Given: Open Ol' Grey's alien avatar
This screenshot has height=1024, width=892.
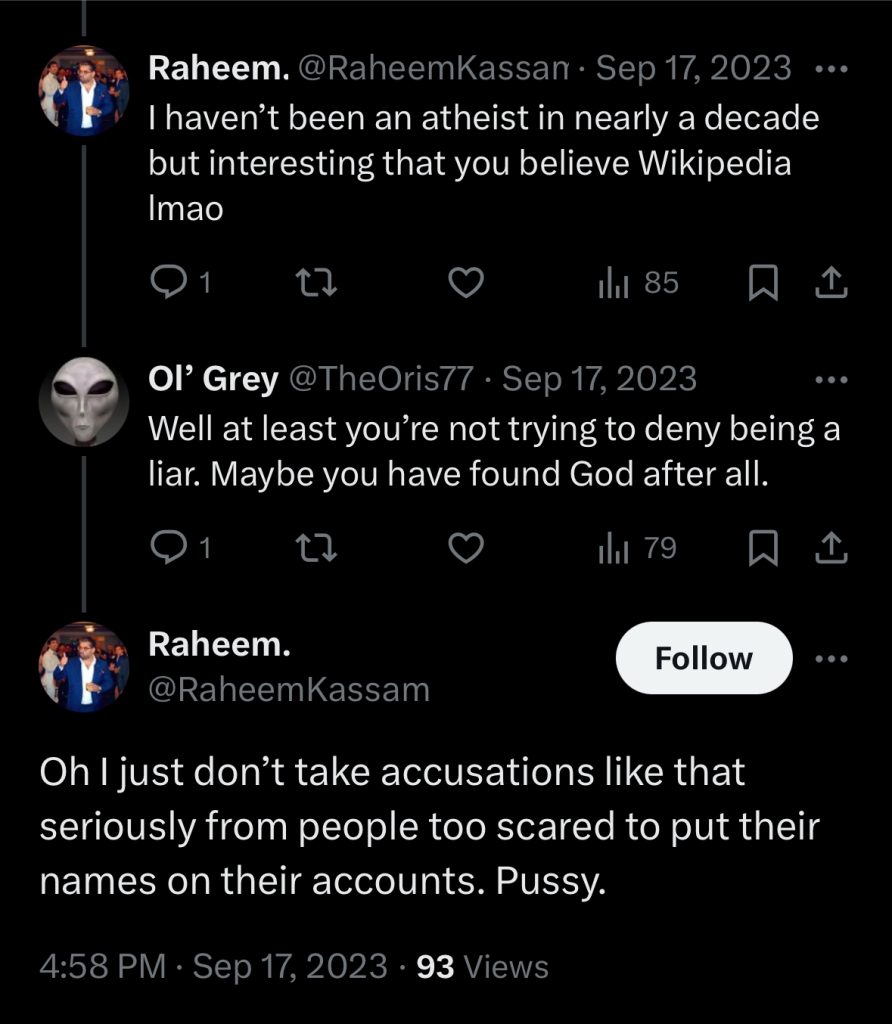Looking at the screenshot, I should 84,401.
